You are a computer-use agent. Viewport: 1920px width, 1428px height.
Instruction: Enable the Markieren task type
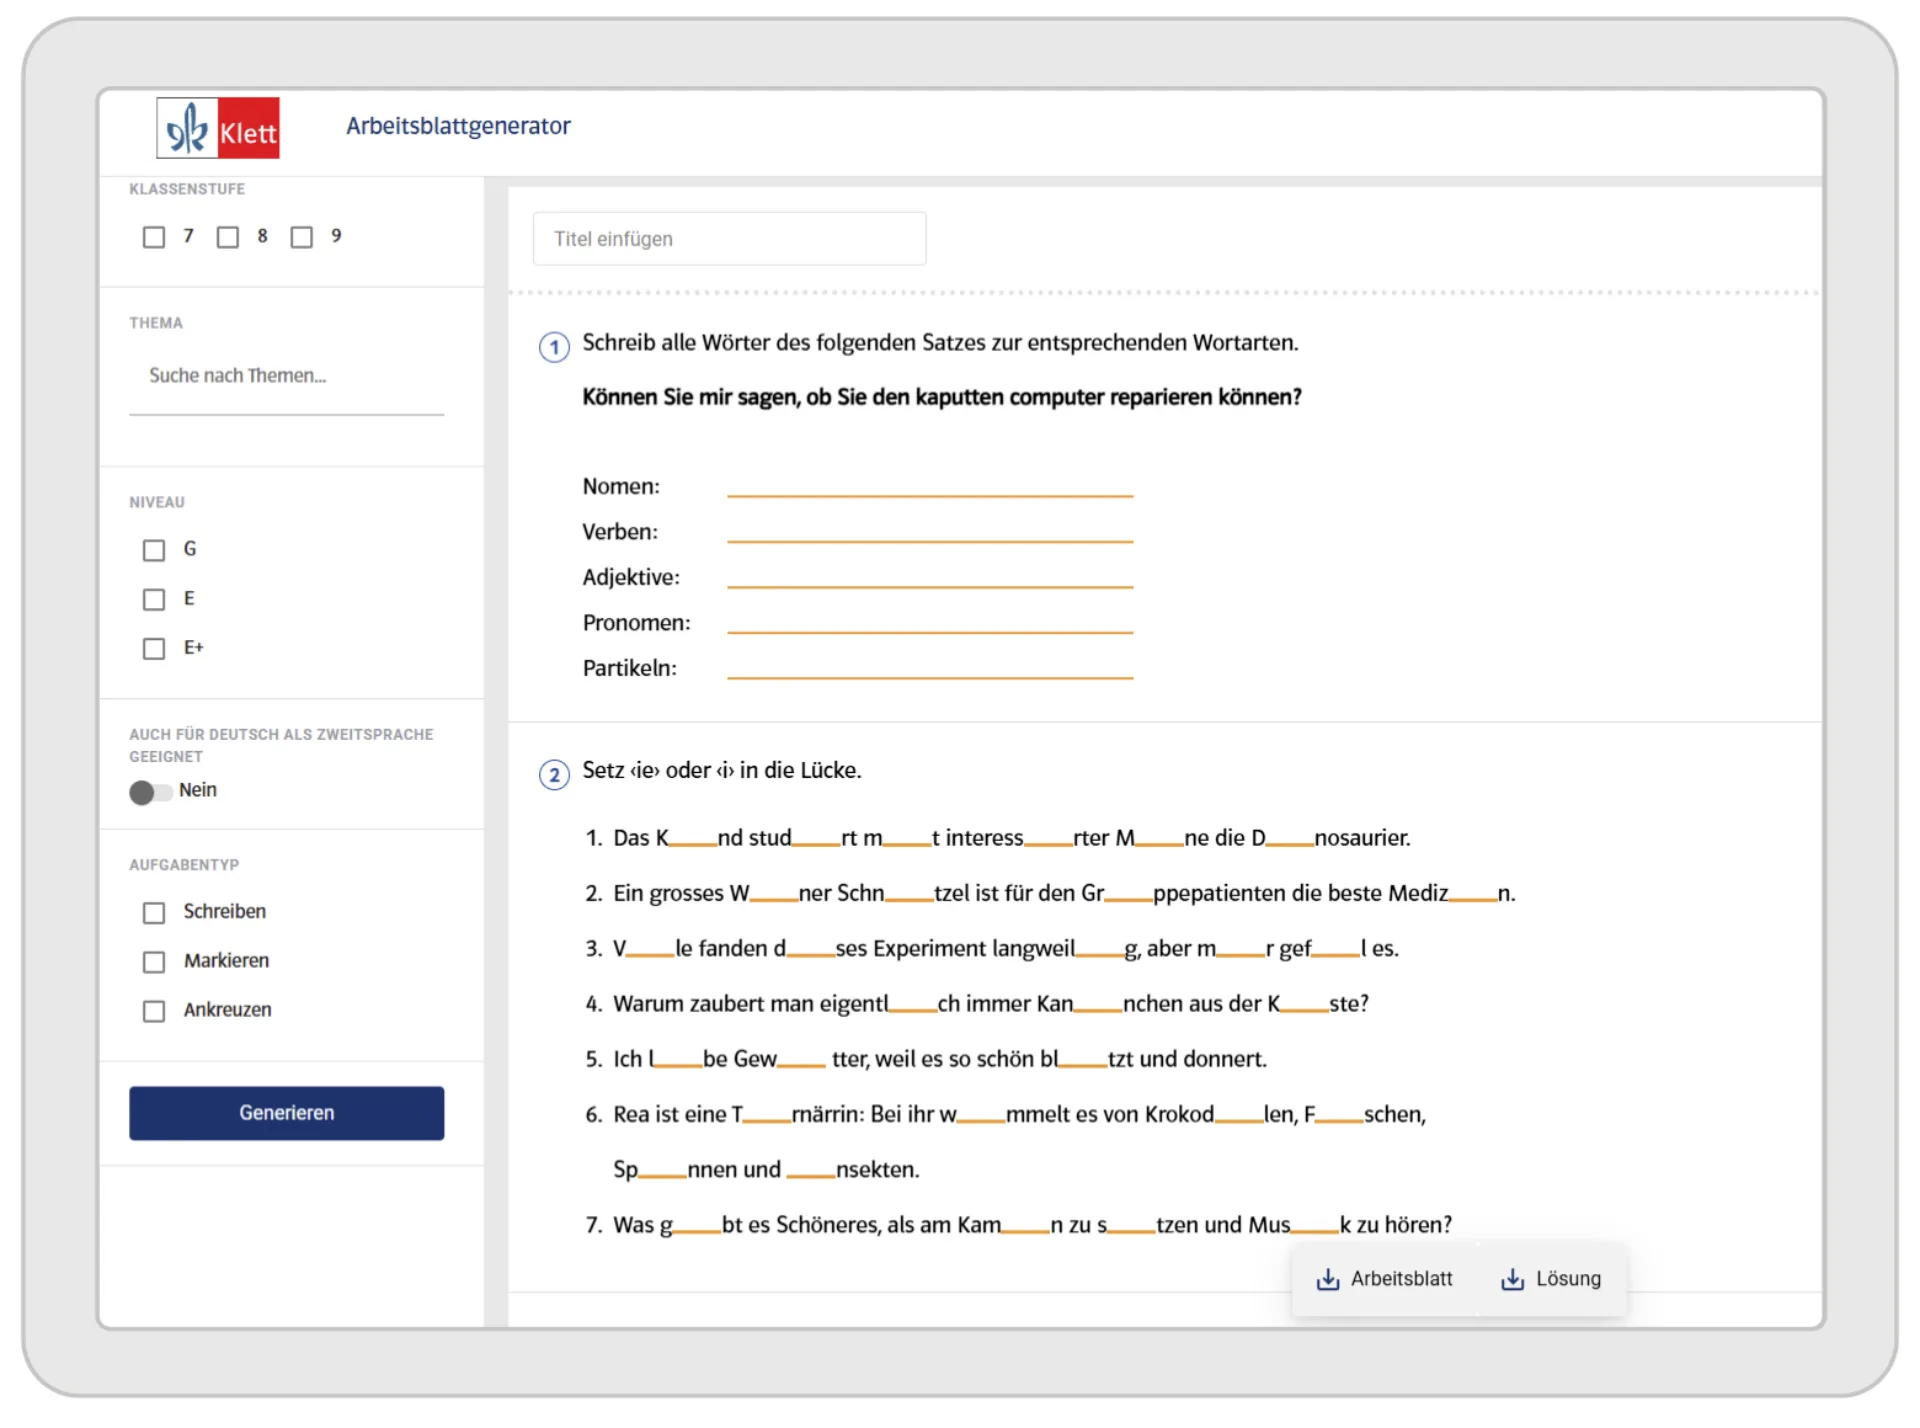coord(154,961)
